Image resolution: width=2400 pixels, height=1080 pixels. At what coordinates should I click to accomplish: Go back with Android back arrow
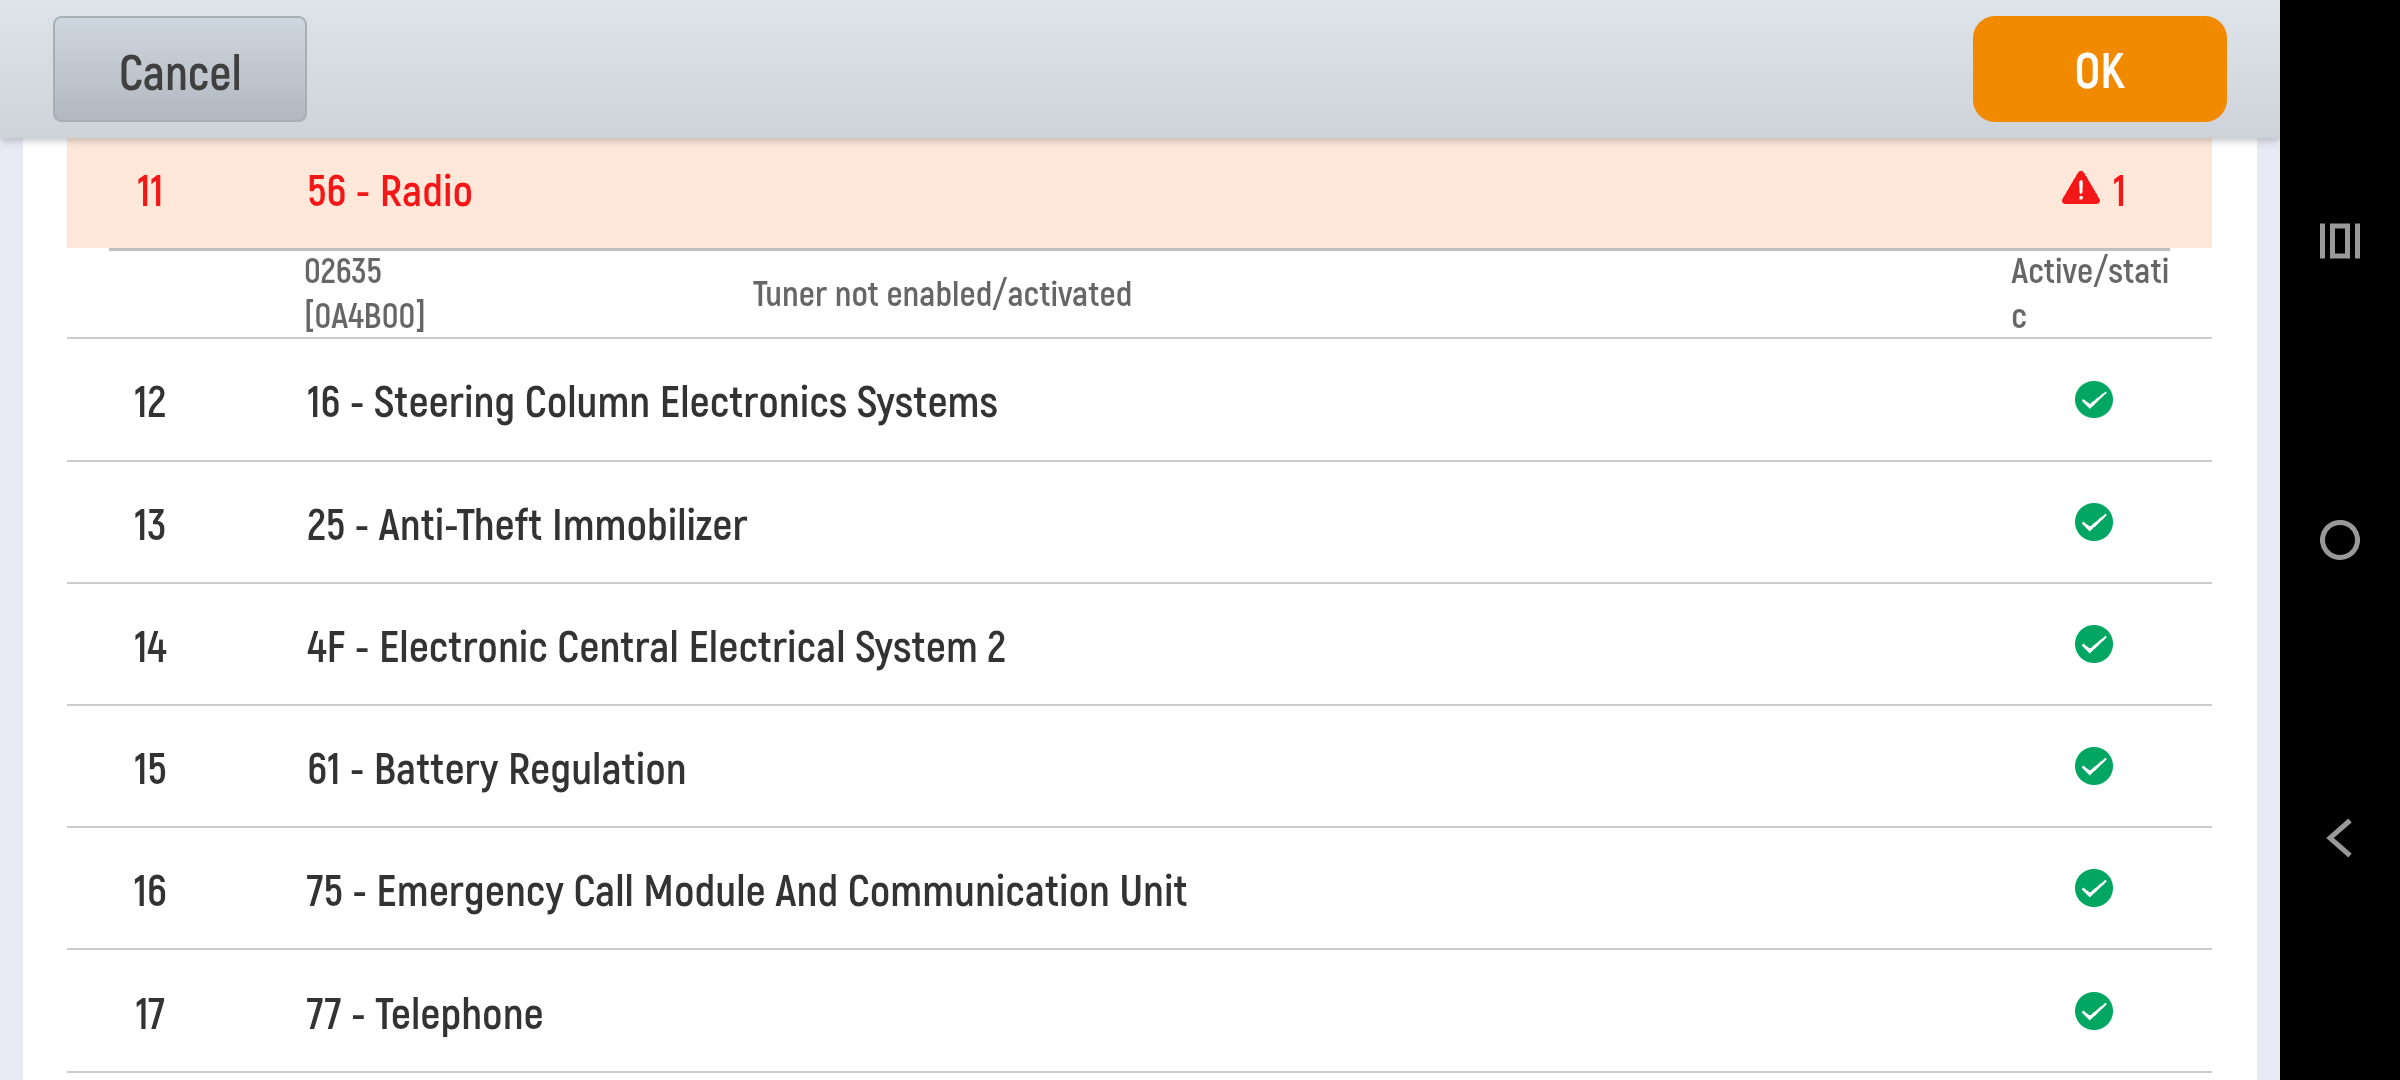click(x=2339, y=838)
